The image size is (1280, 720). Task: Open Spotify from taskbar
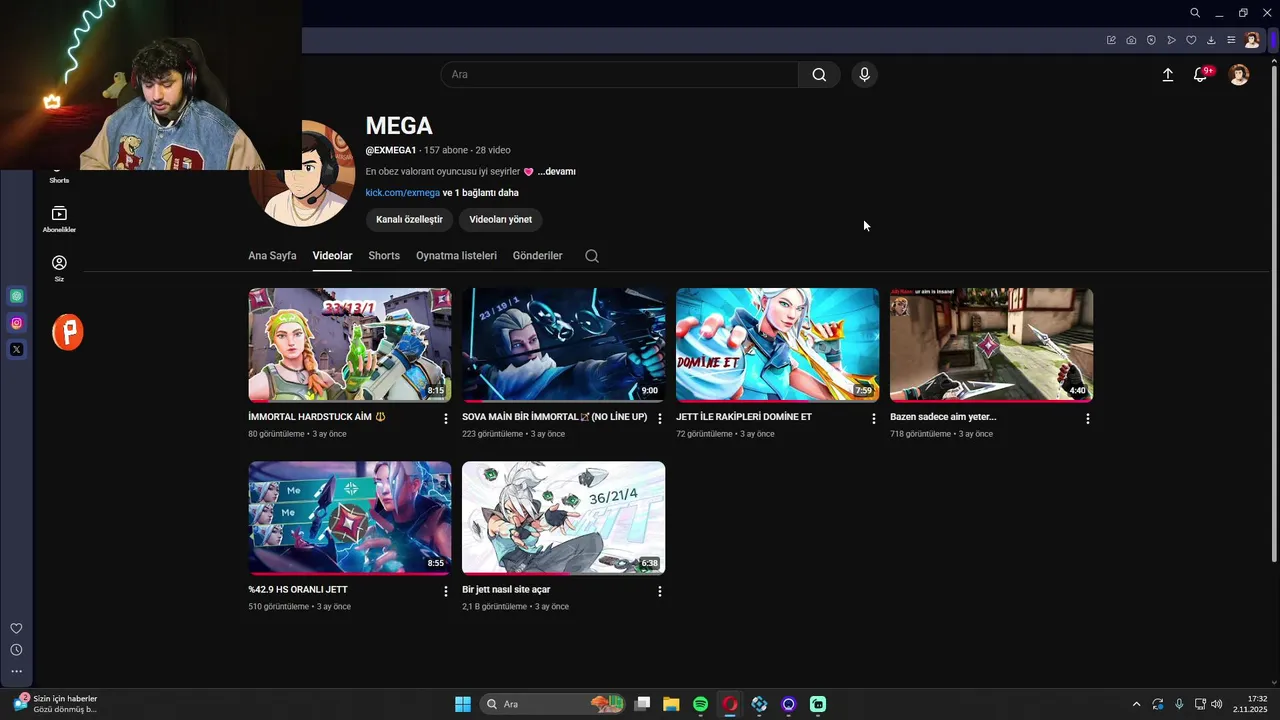(x=700, y=704)
